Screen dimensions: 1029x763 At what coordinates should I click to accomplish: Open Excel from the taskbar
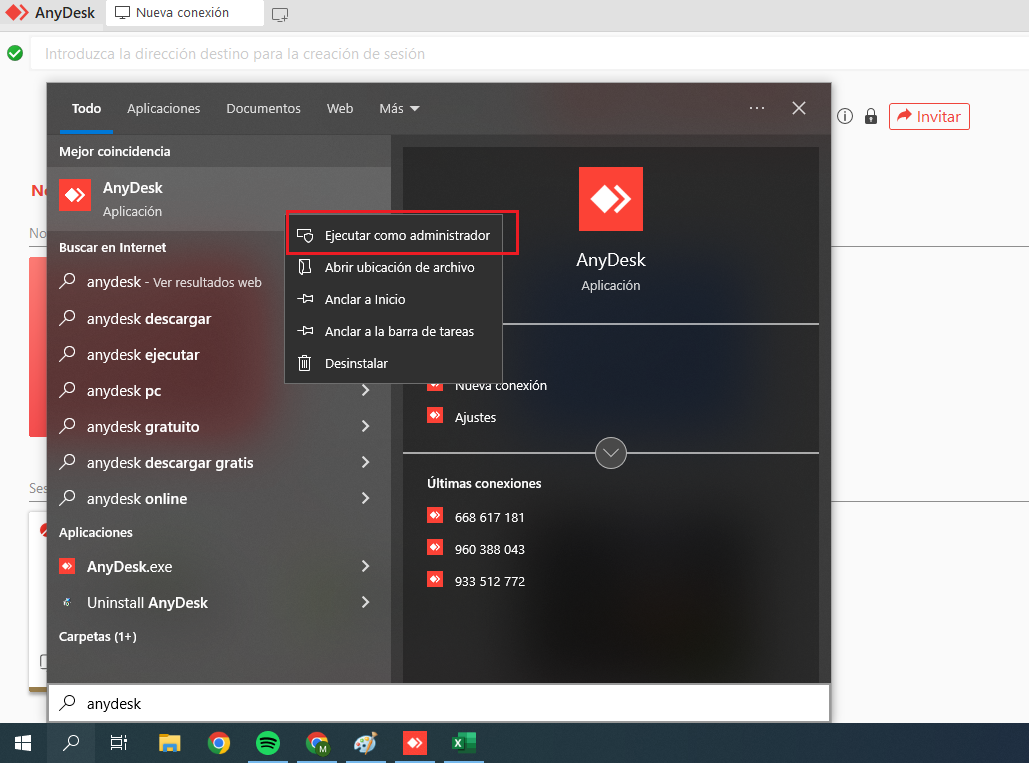click(462, 743)
